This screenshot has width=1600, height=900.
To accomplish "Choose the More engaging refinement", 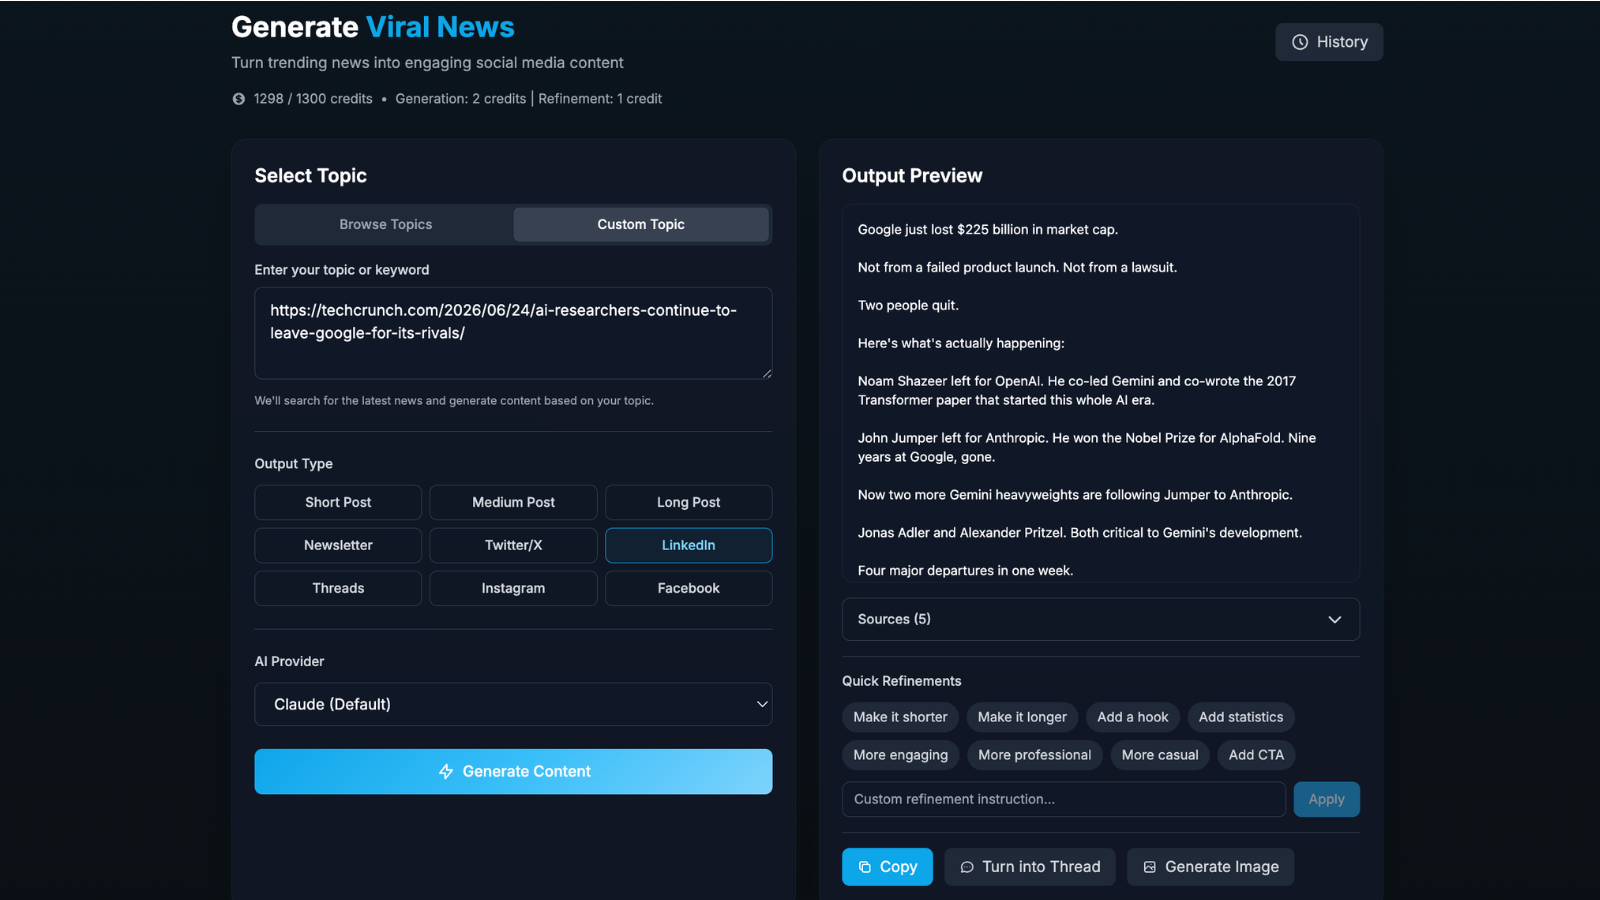I will 900,755.
